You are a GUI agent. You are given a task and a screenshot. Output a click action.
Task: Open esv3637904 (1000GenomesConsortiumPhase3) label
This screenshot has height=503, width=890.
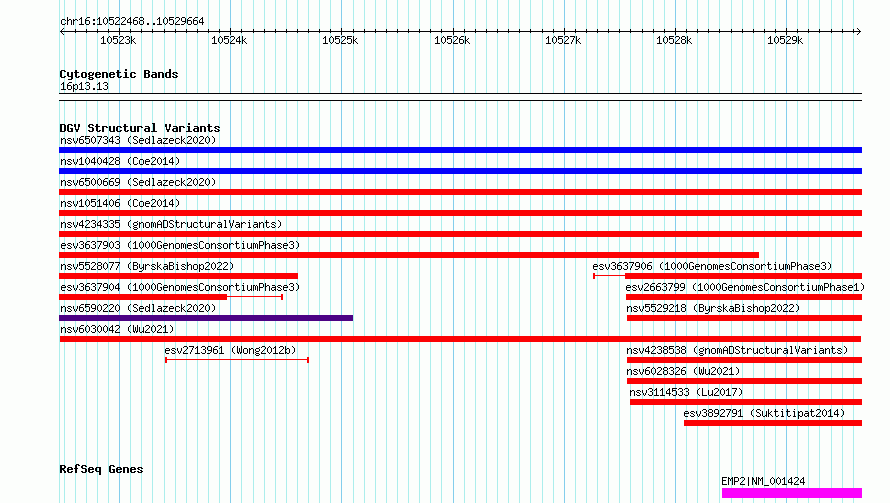tap(180, 287)
